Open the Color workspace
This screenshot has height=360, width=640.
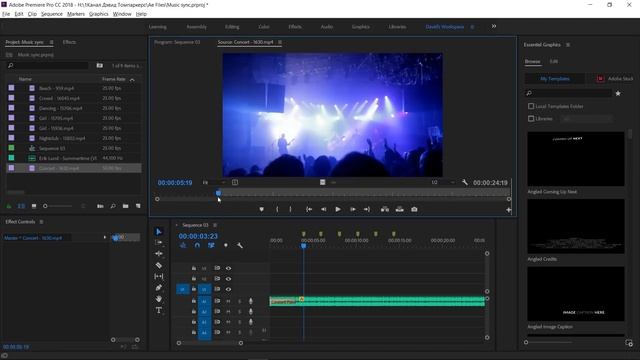tap(264, 27)
